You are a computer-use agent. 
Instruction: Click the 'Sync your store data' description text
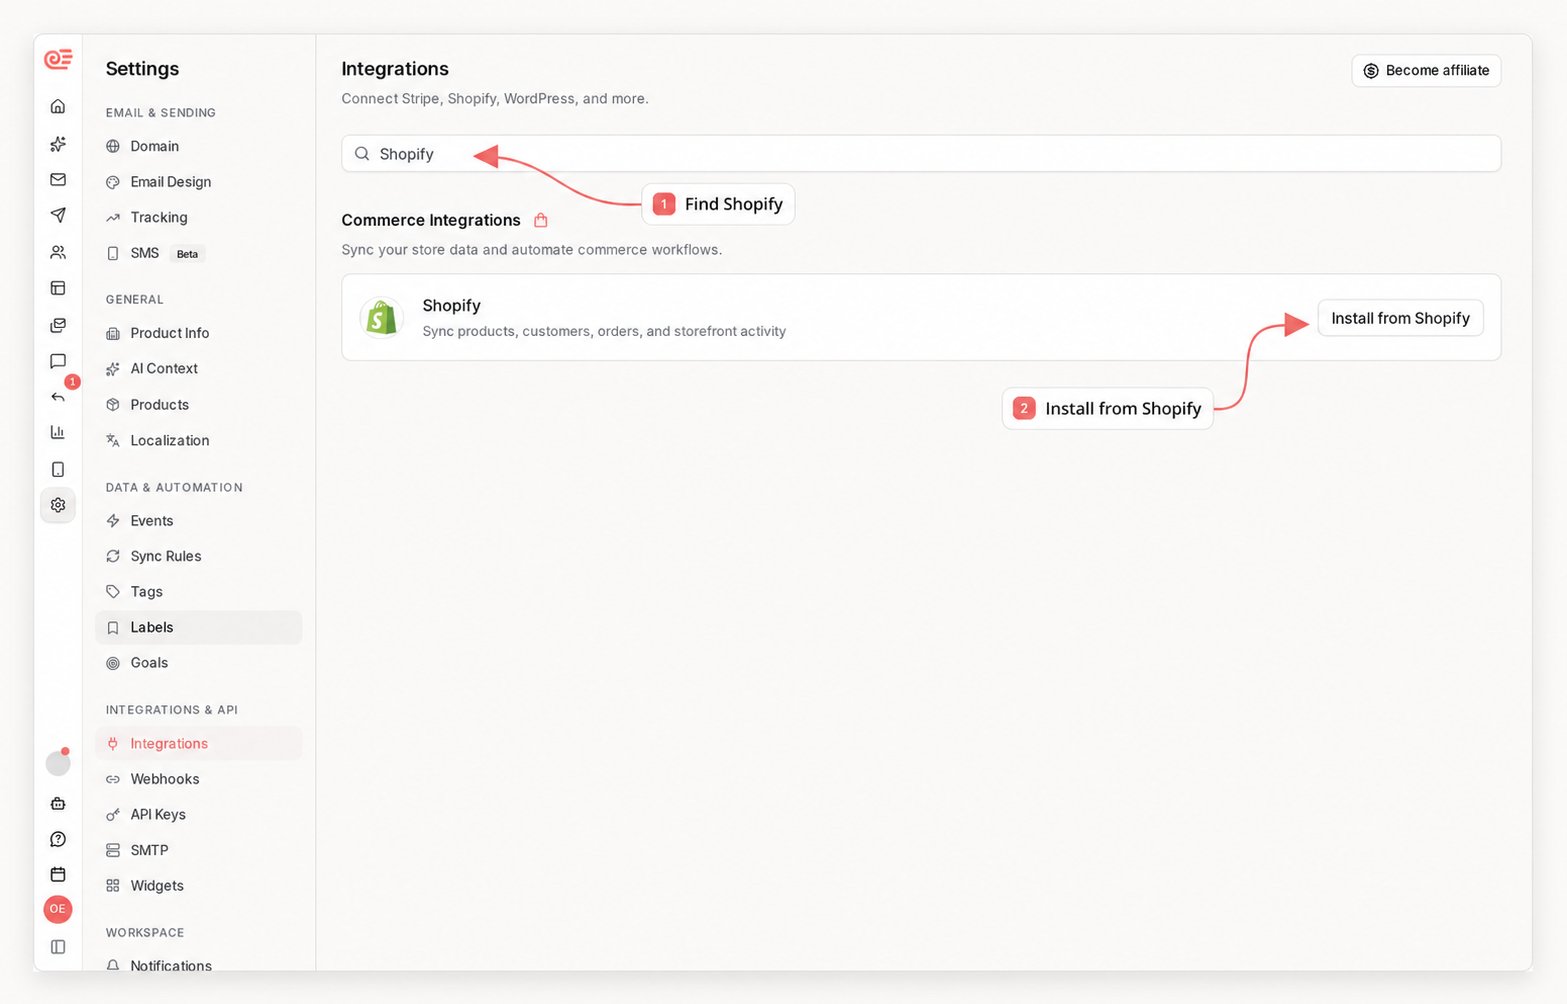coord(531,250)
